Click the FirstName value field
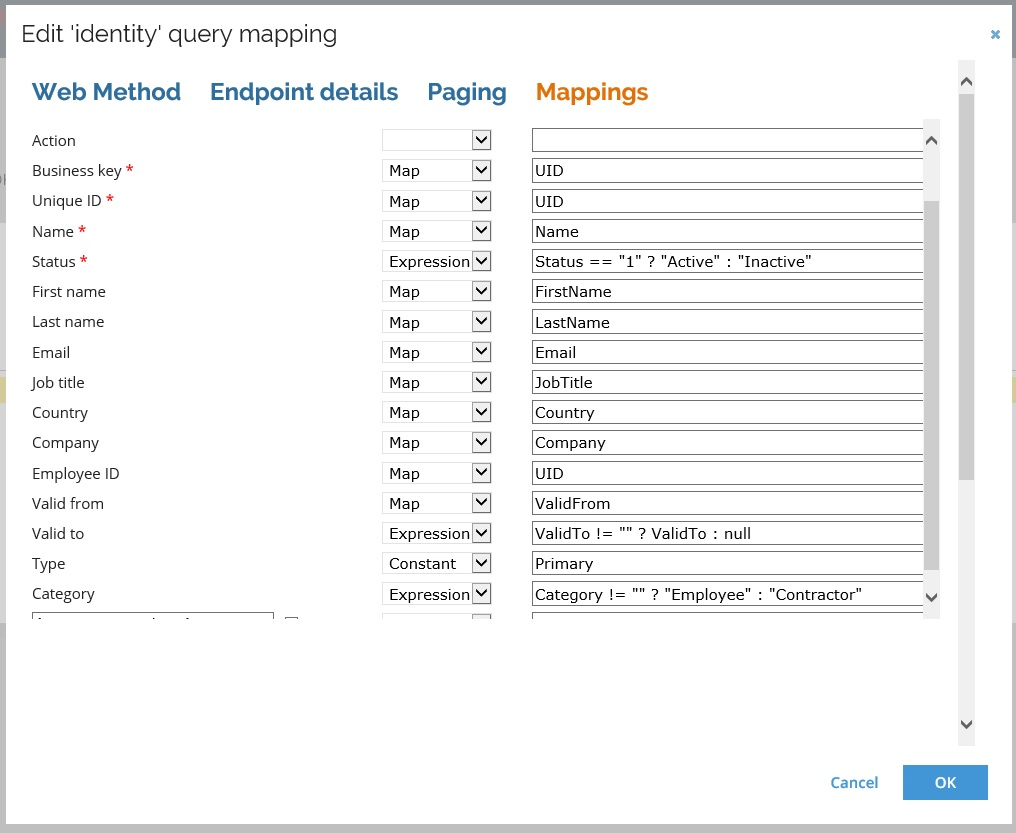The width and height of the screenshot is (1016, 833). 727,291
